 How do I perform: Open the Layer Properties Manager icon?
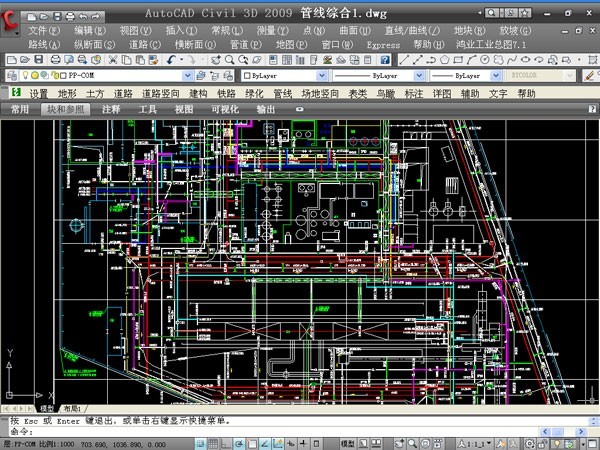(12, 75)
